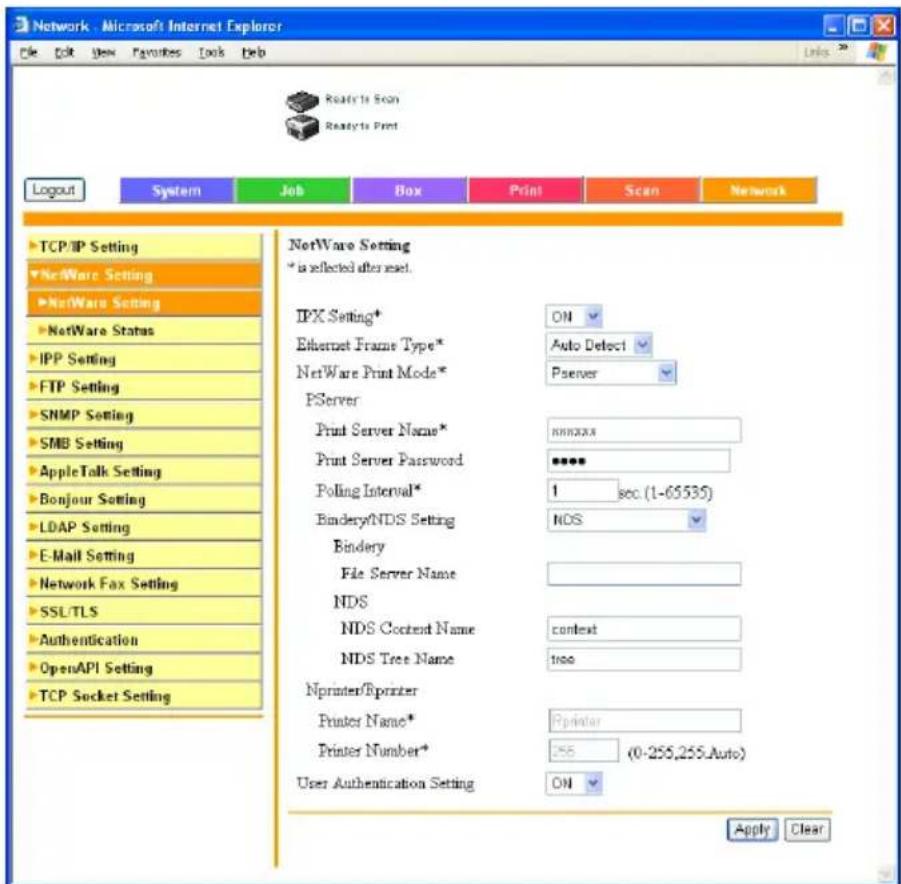Image resolution: width=901 pixels, height=884 pixels.
Task: Open SSL/TLS in sidebar
Action: click(x=144, y=612)
